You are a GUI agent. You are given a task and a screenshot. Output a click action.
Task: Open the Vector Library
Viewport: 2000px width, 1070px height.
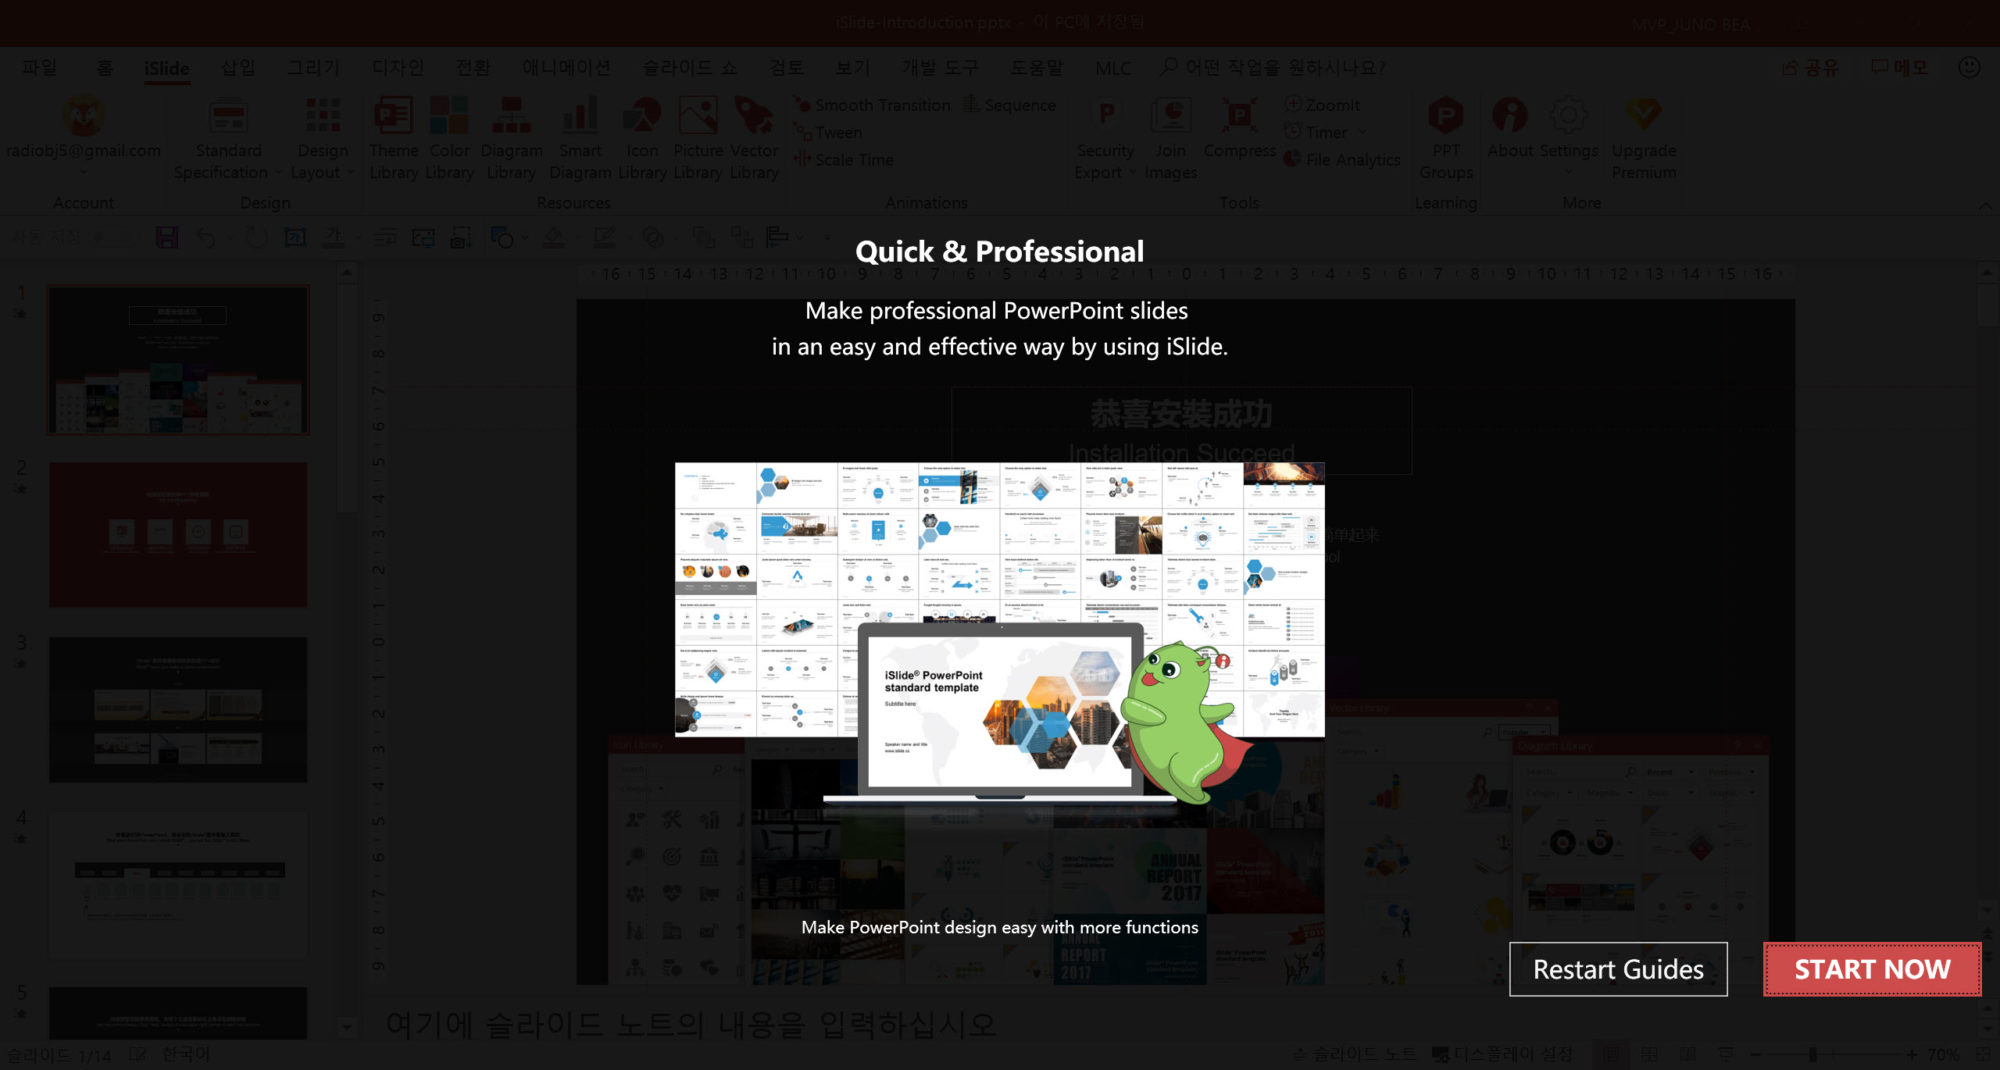click(x=754, y=137)
